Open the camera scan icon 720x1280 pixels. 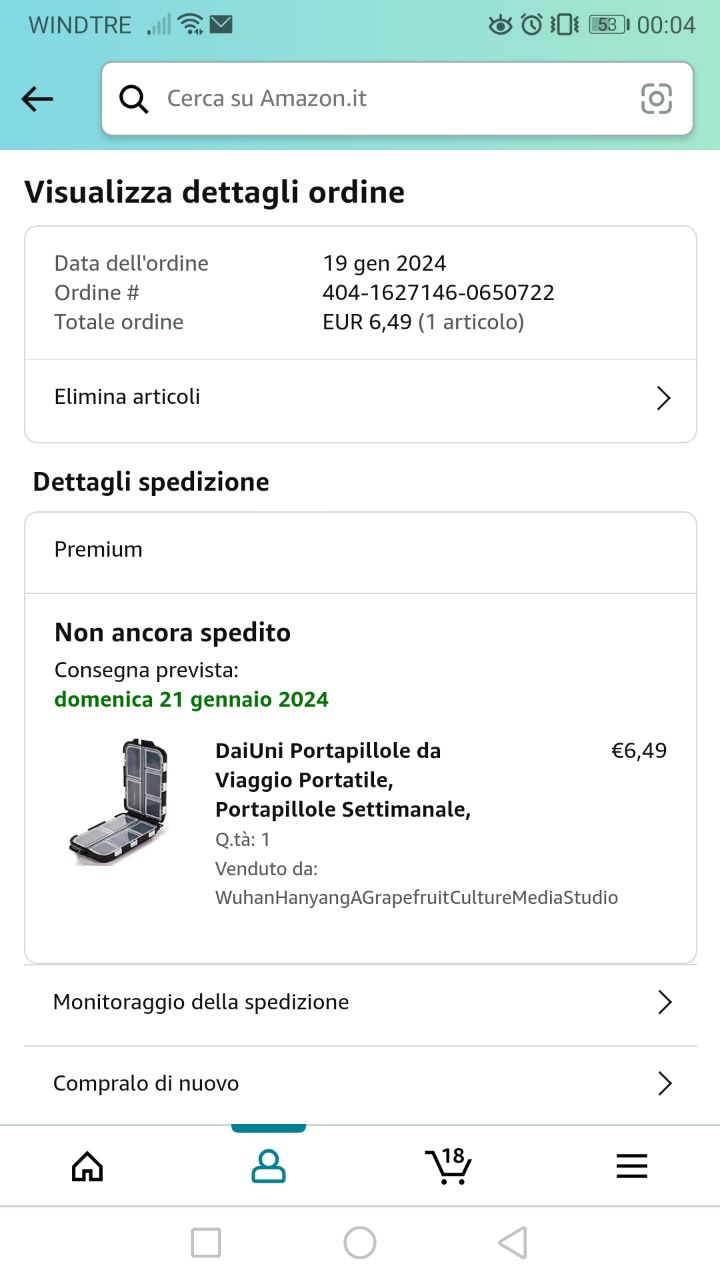point(656,98)
